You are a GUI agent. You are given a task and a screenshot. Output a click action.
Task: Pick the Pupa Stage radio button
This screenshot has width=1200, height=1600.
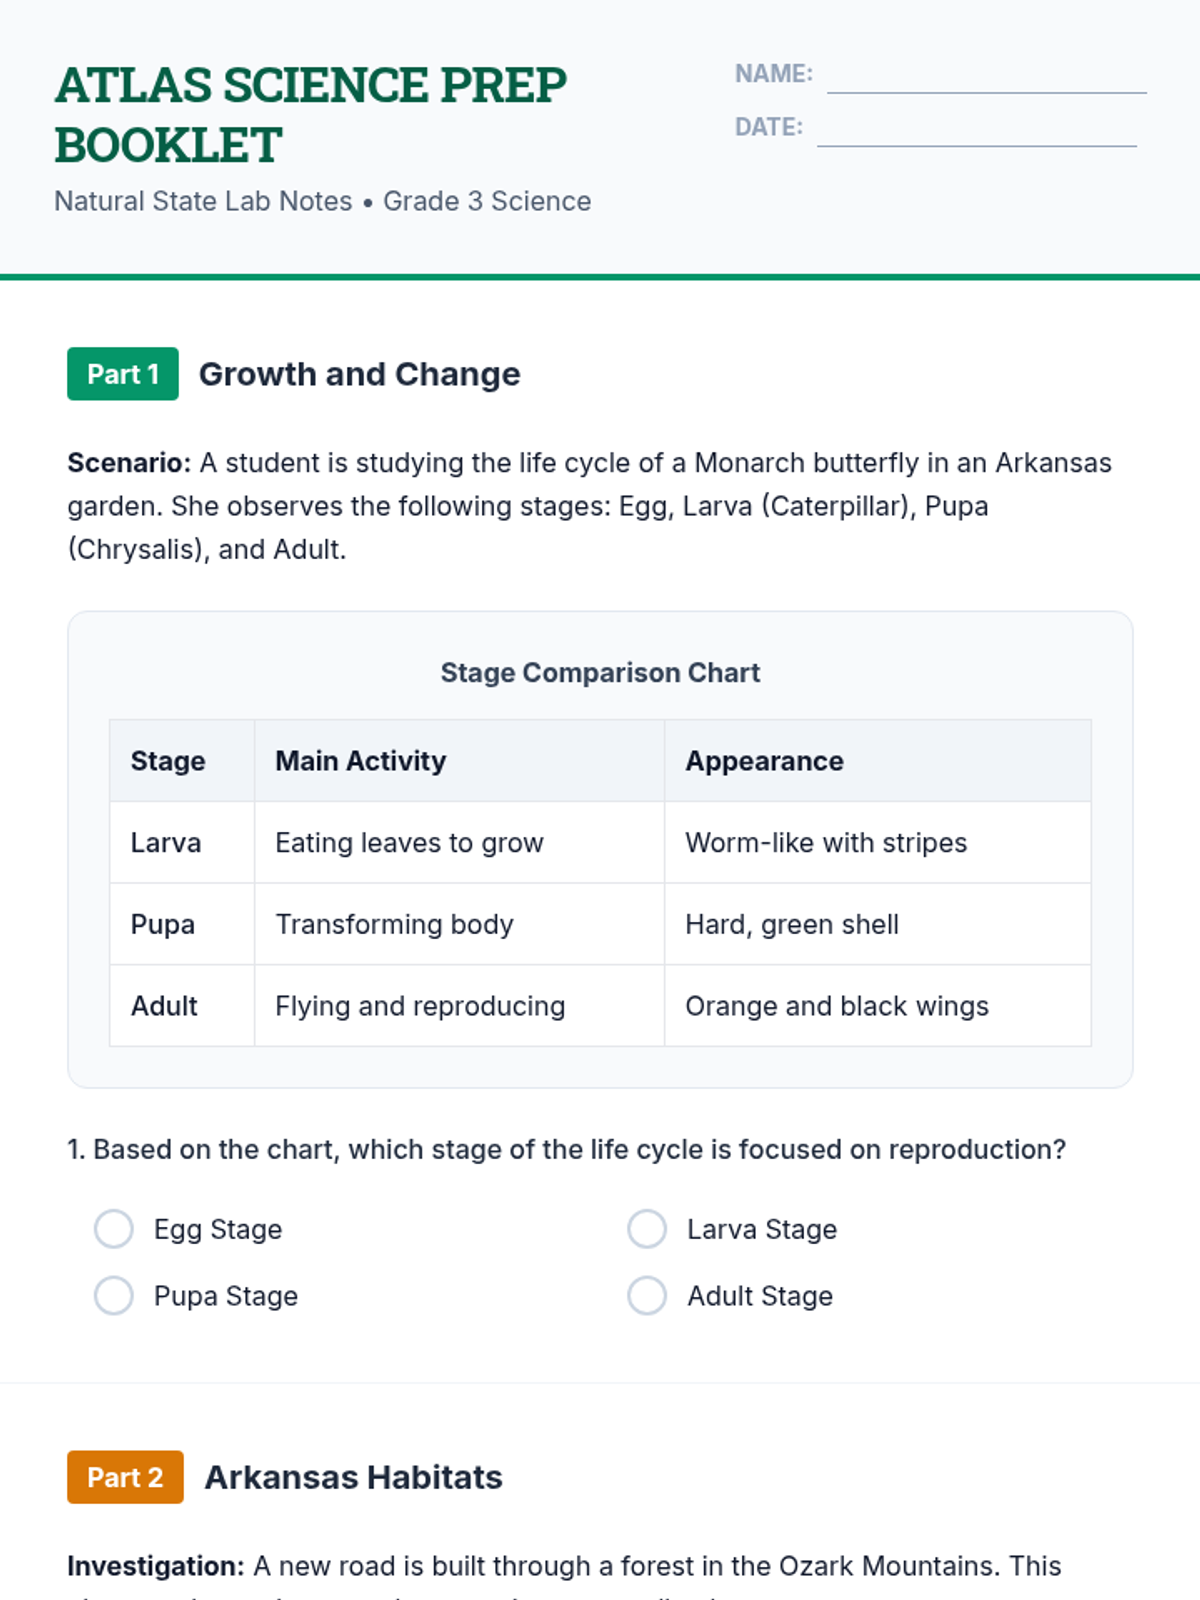114,1296
